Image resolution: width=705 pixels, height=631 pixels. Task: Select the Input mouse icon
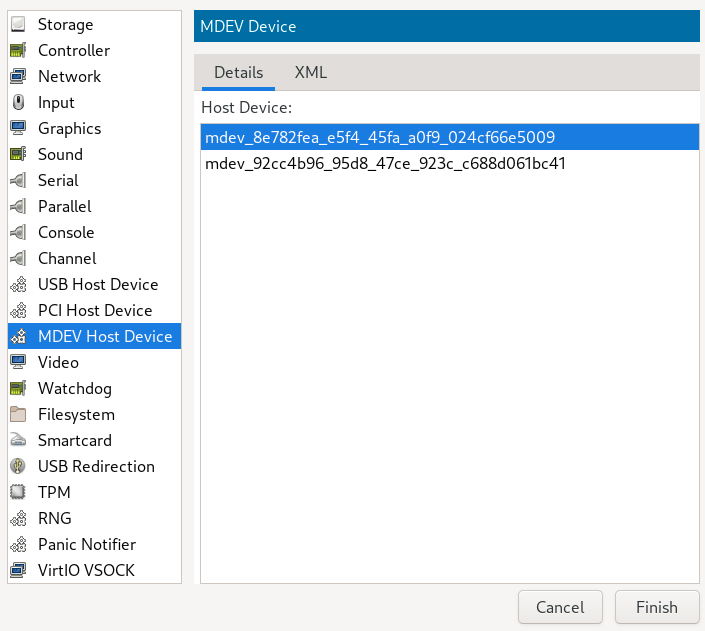(x=18, y=103)
